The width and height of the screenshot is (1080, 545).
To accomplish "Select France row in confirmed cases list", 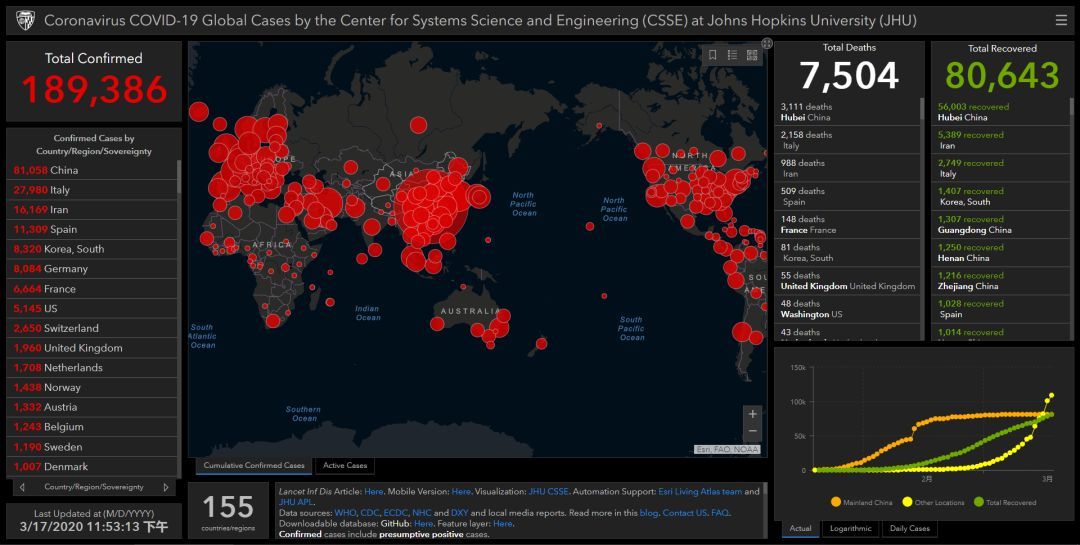I will (x=94, y=289).
